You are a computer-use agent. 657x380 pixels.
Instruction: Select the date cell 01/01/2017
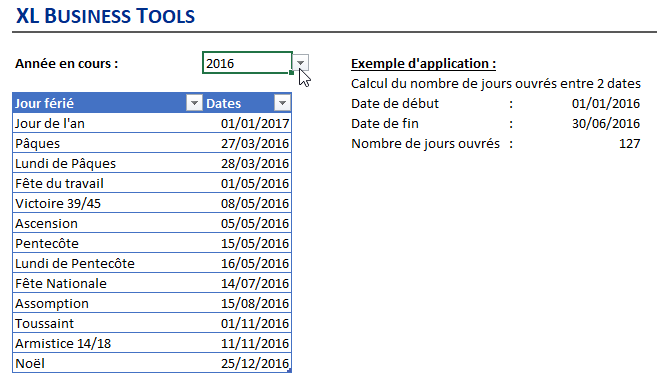click(247, 123)
